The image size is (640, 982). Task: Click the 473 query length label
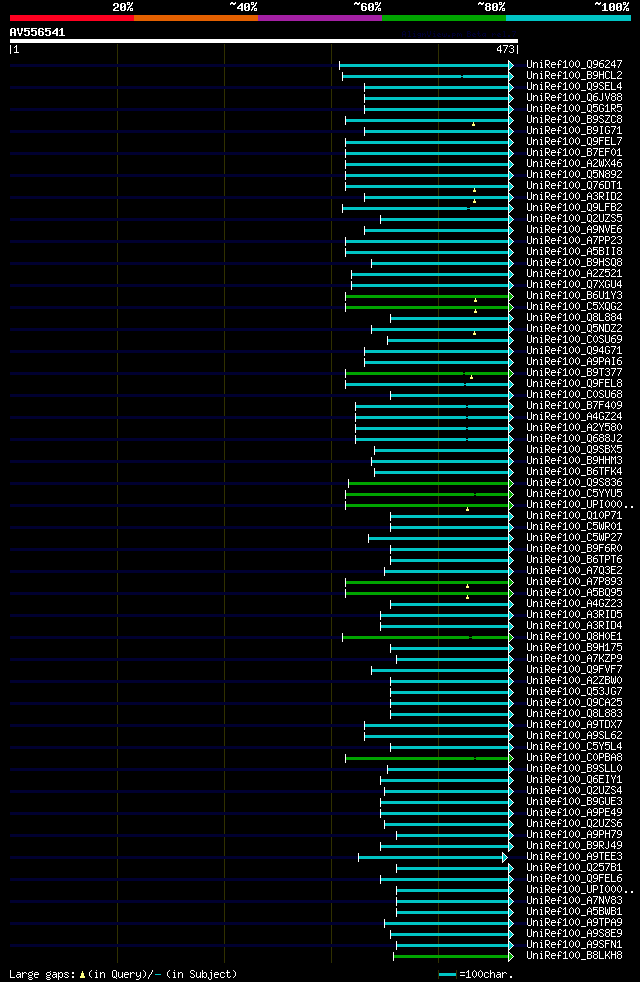point(505,49)
